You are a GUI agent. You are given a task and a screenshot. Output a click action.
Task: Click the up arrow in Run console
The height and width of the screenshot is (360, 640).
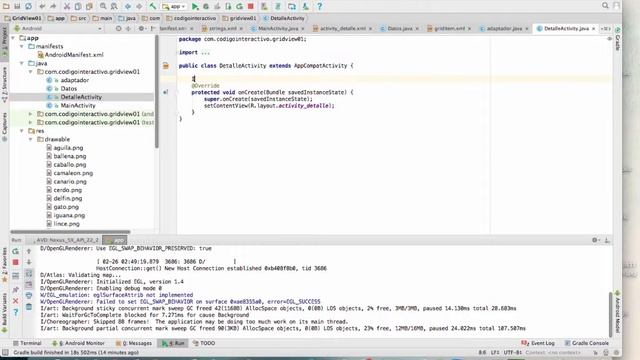[29, 251]
